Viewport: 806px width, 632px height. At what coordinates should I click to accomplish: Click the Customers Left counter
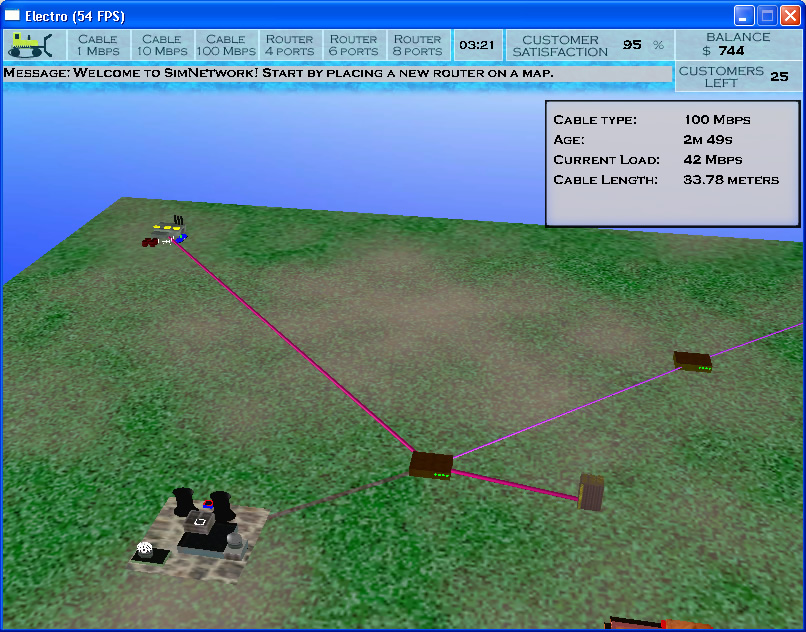click(738, 76)
